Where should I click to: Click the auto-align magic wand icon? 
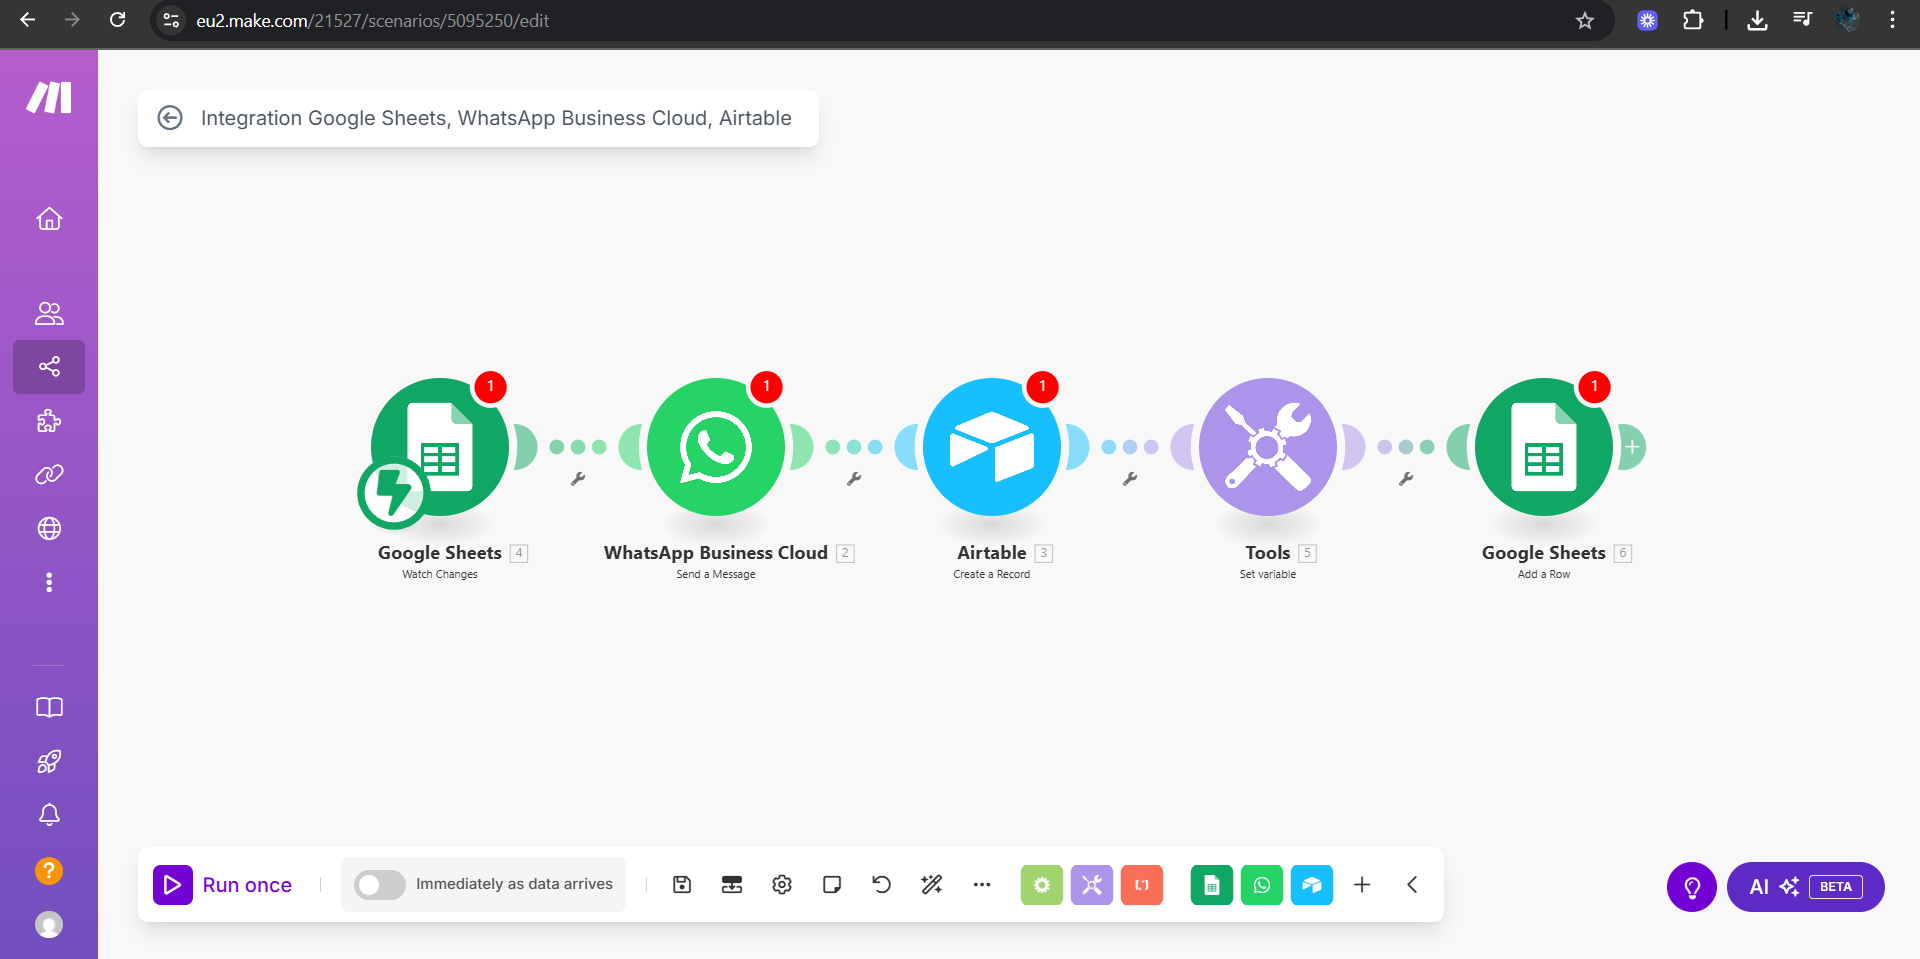click(932, 884)
